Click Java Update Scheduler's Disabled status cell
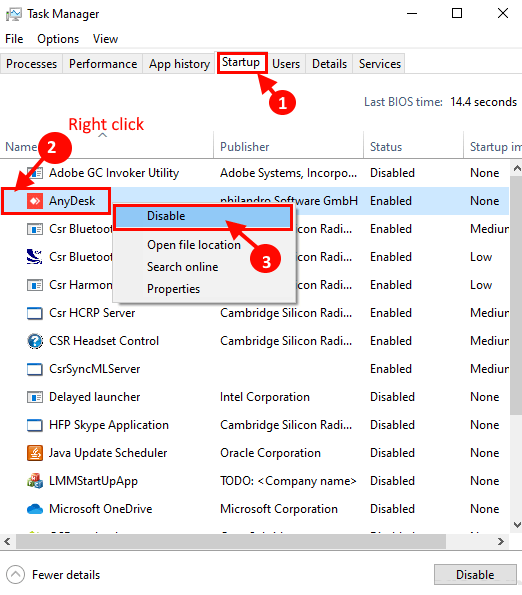This screenshot has height=595, width=522. pyautogui.click(x=392, y=453)
